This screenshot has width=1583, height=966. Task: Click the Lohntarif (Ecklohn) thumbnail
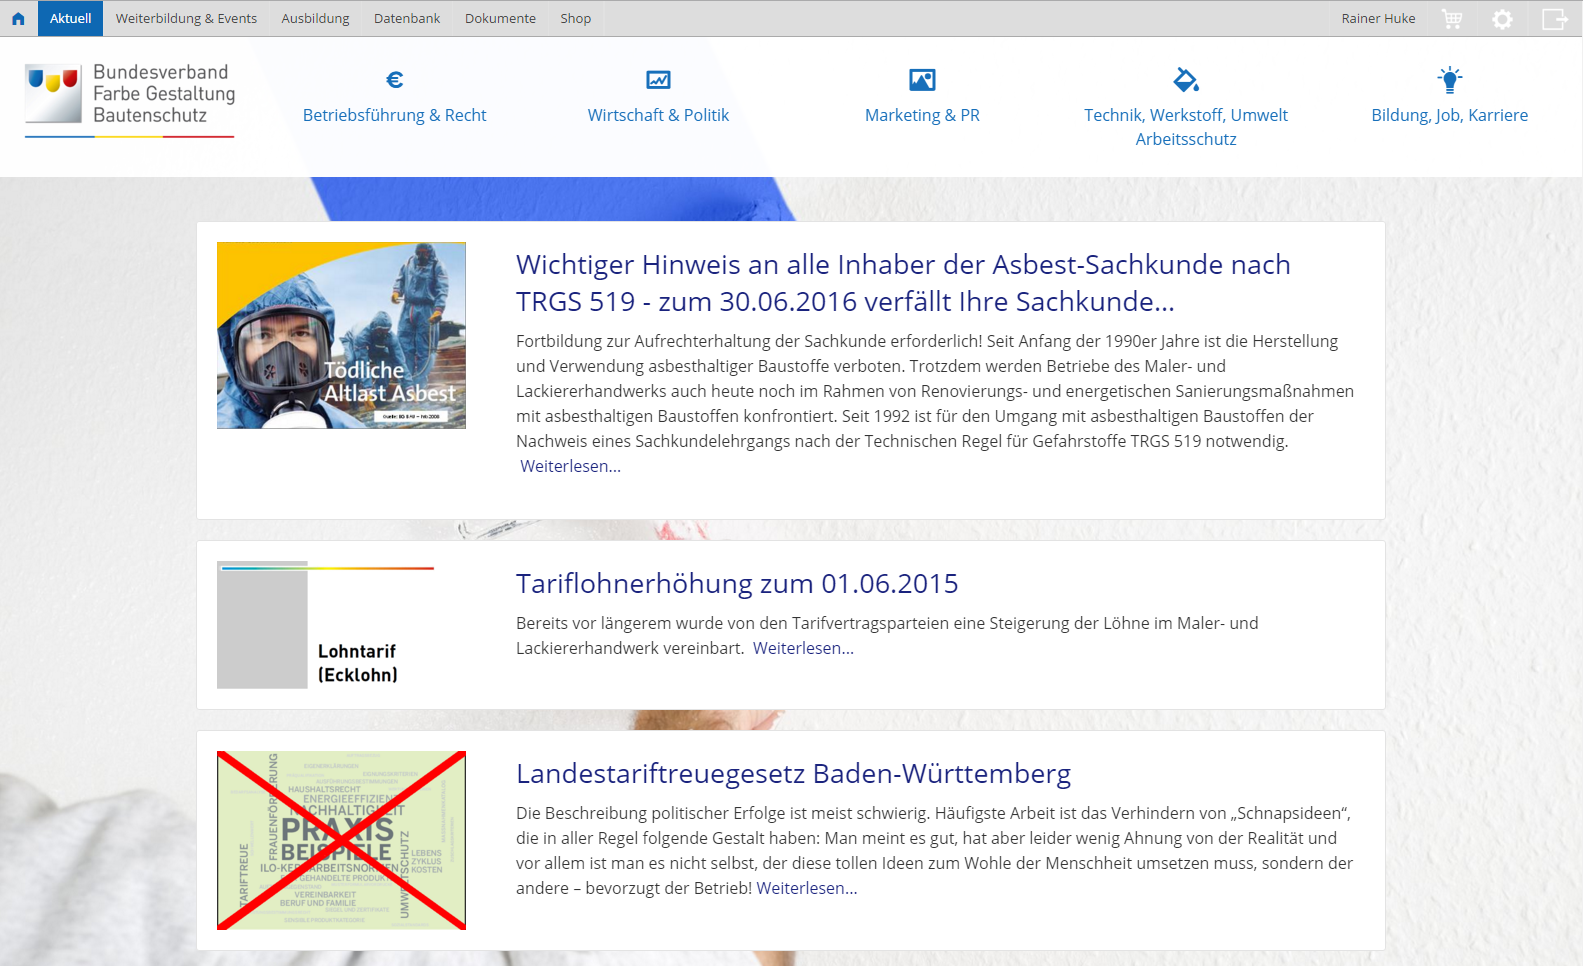click(x=326, y=625)
